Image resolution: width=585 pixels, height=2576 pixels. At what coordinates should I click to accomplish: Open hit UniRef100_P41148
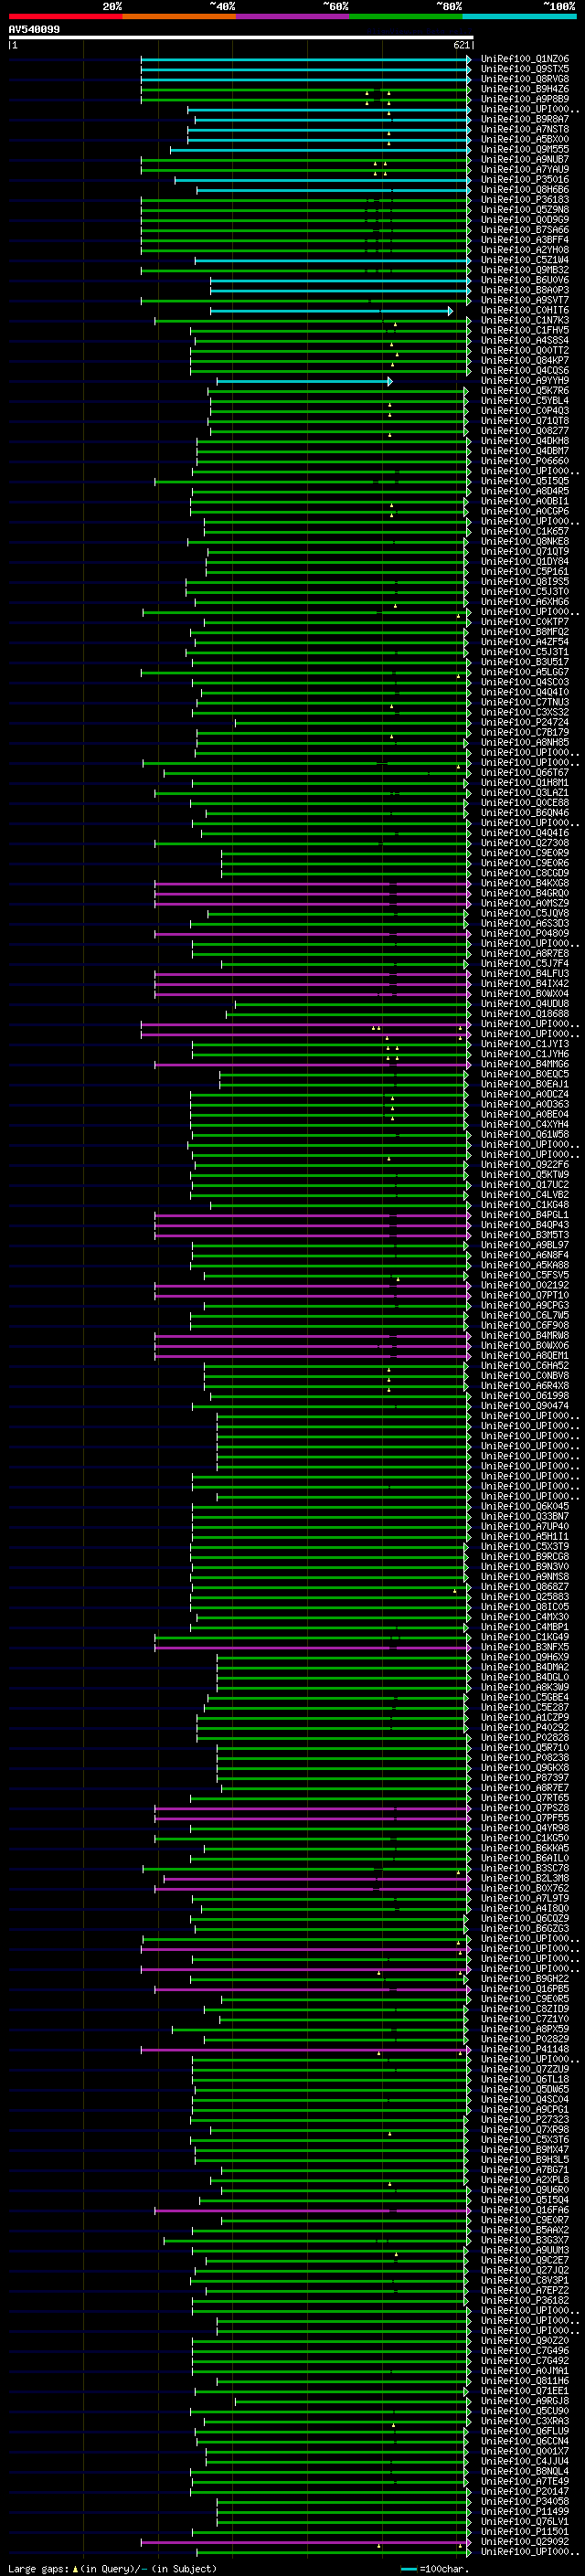coord(525,2049)
